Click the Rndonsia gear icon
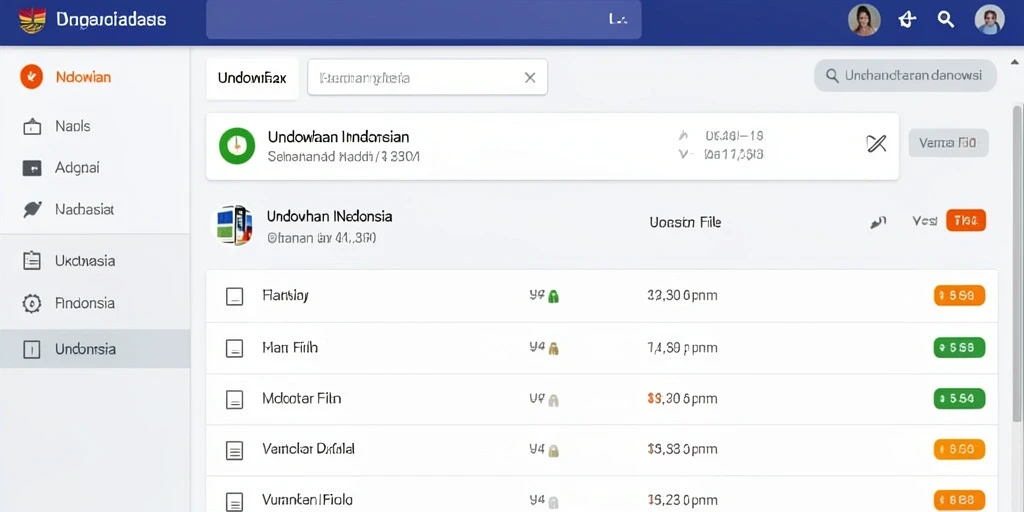1024x512 pixels. [x=32, y=303]
